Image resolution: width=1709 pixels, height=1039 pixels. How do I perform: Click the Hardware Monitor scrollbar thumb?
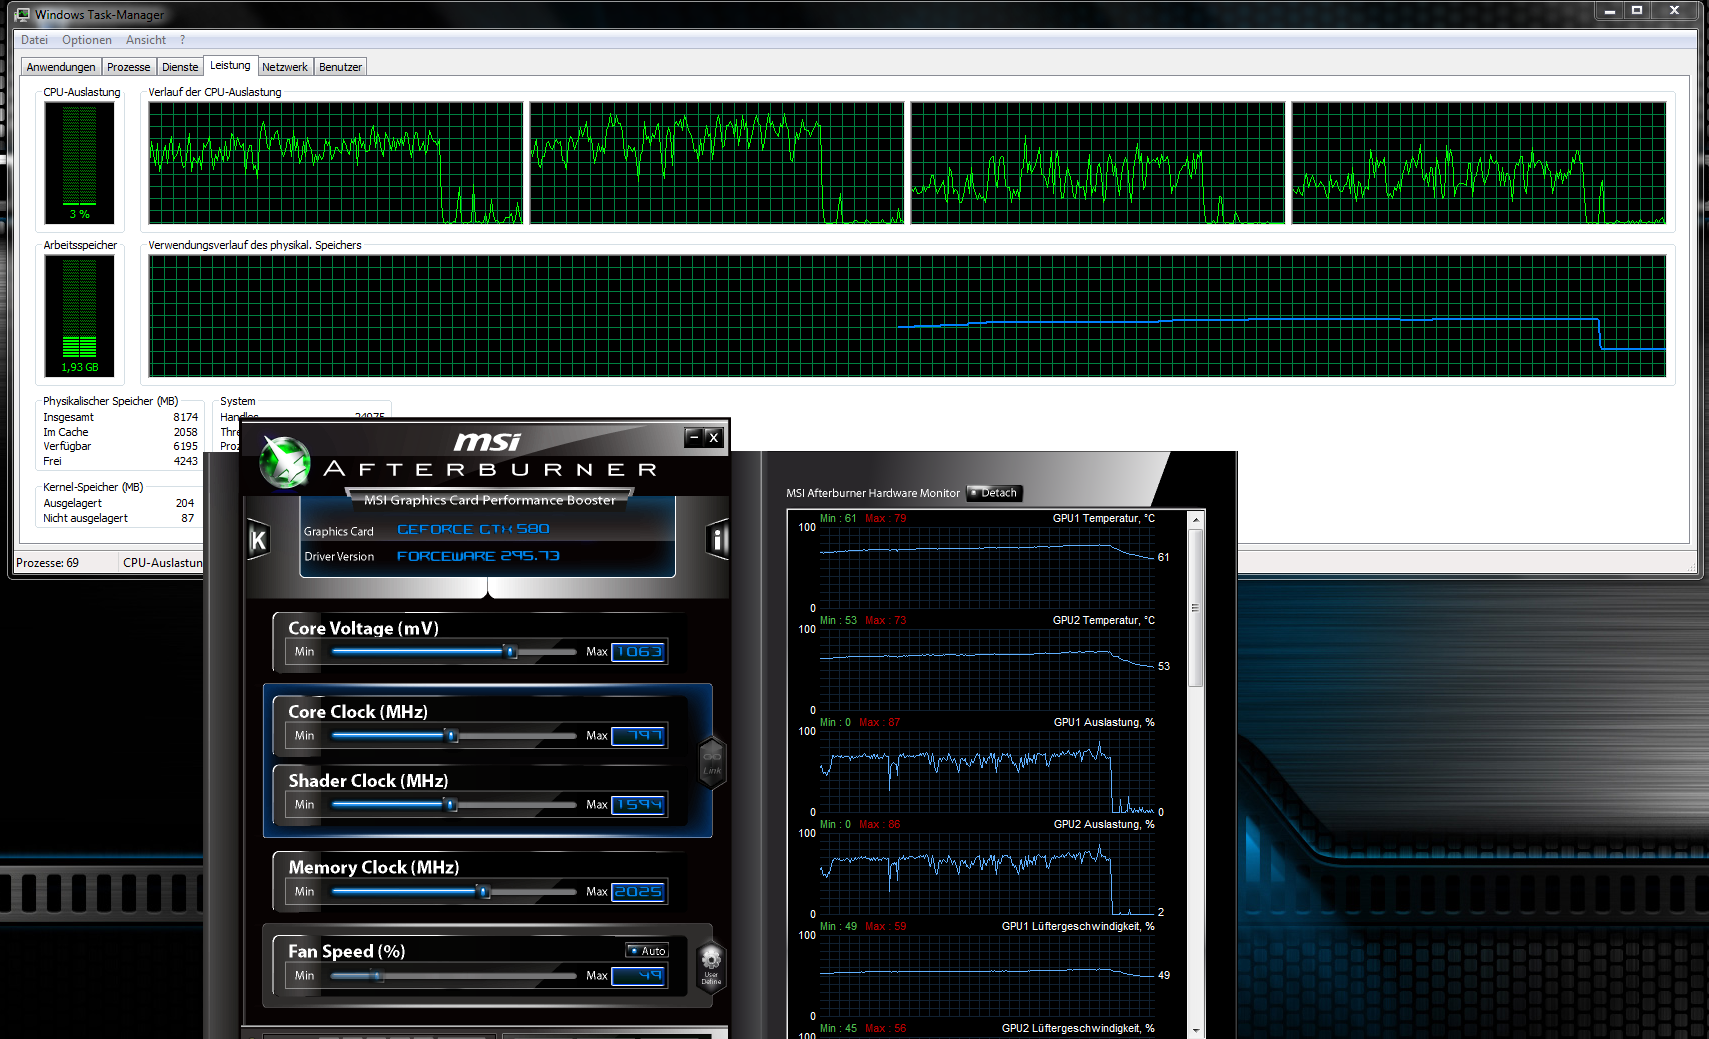[1195, 608]
